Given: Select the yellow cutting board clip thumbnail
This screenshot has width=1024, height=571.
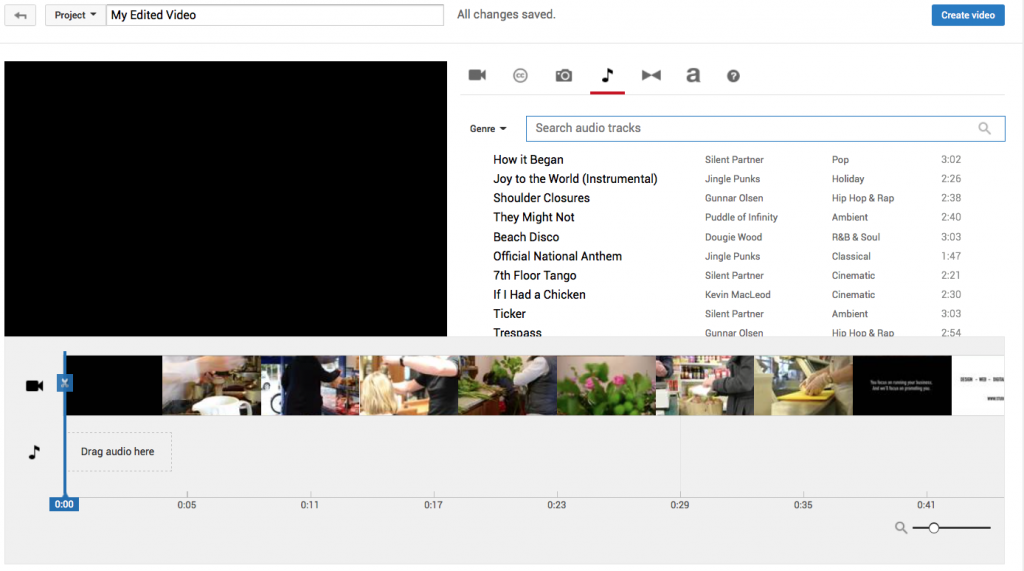Looking at the screenshot, I should (x=803, y=385).
